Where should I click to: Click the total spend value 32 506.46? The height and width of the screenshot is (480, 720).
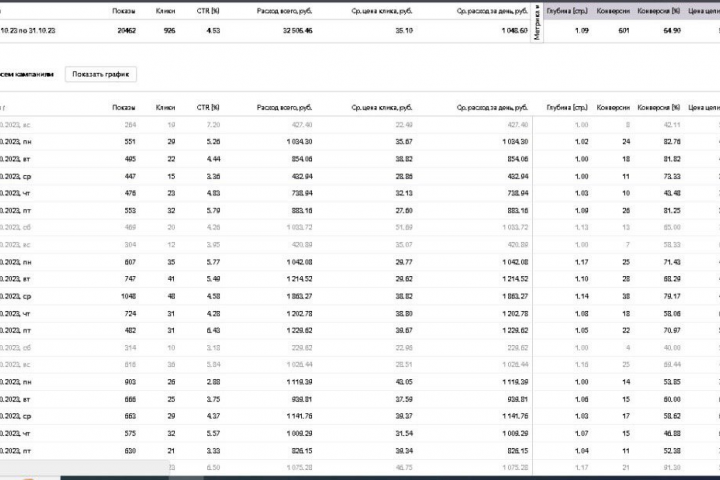tap(298, 31)
